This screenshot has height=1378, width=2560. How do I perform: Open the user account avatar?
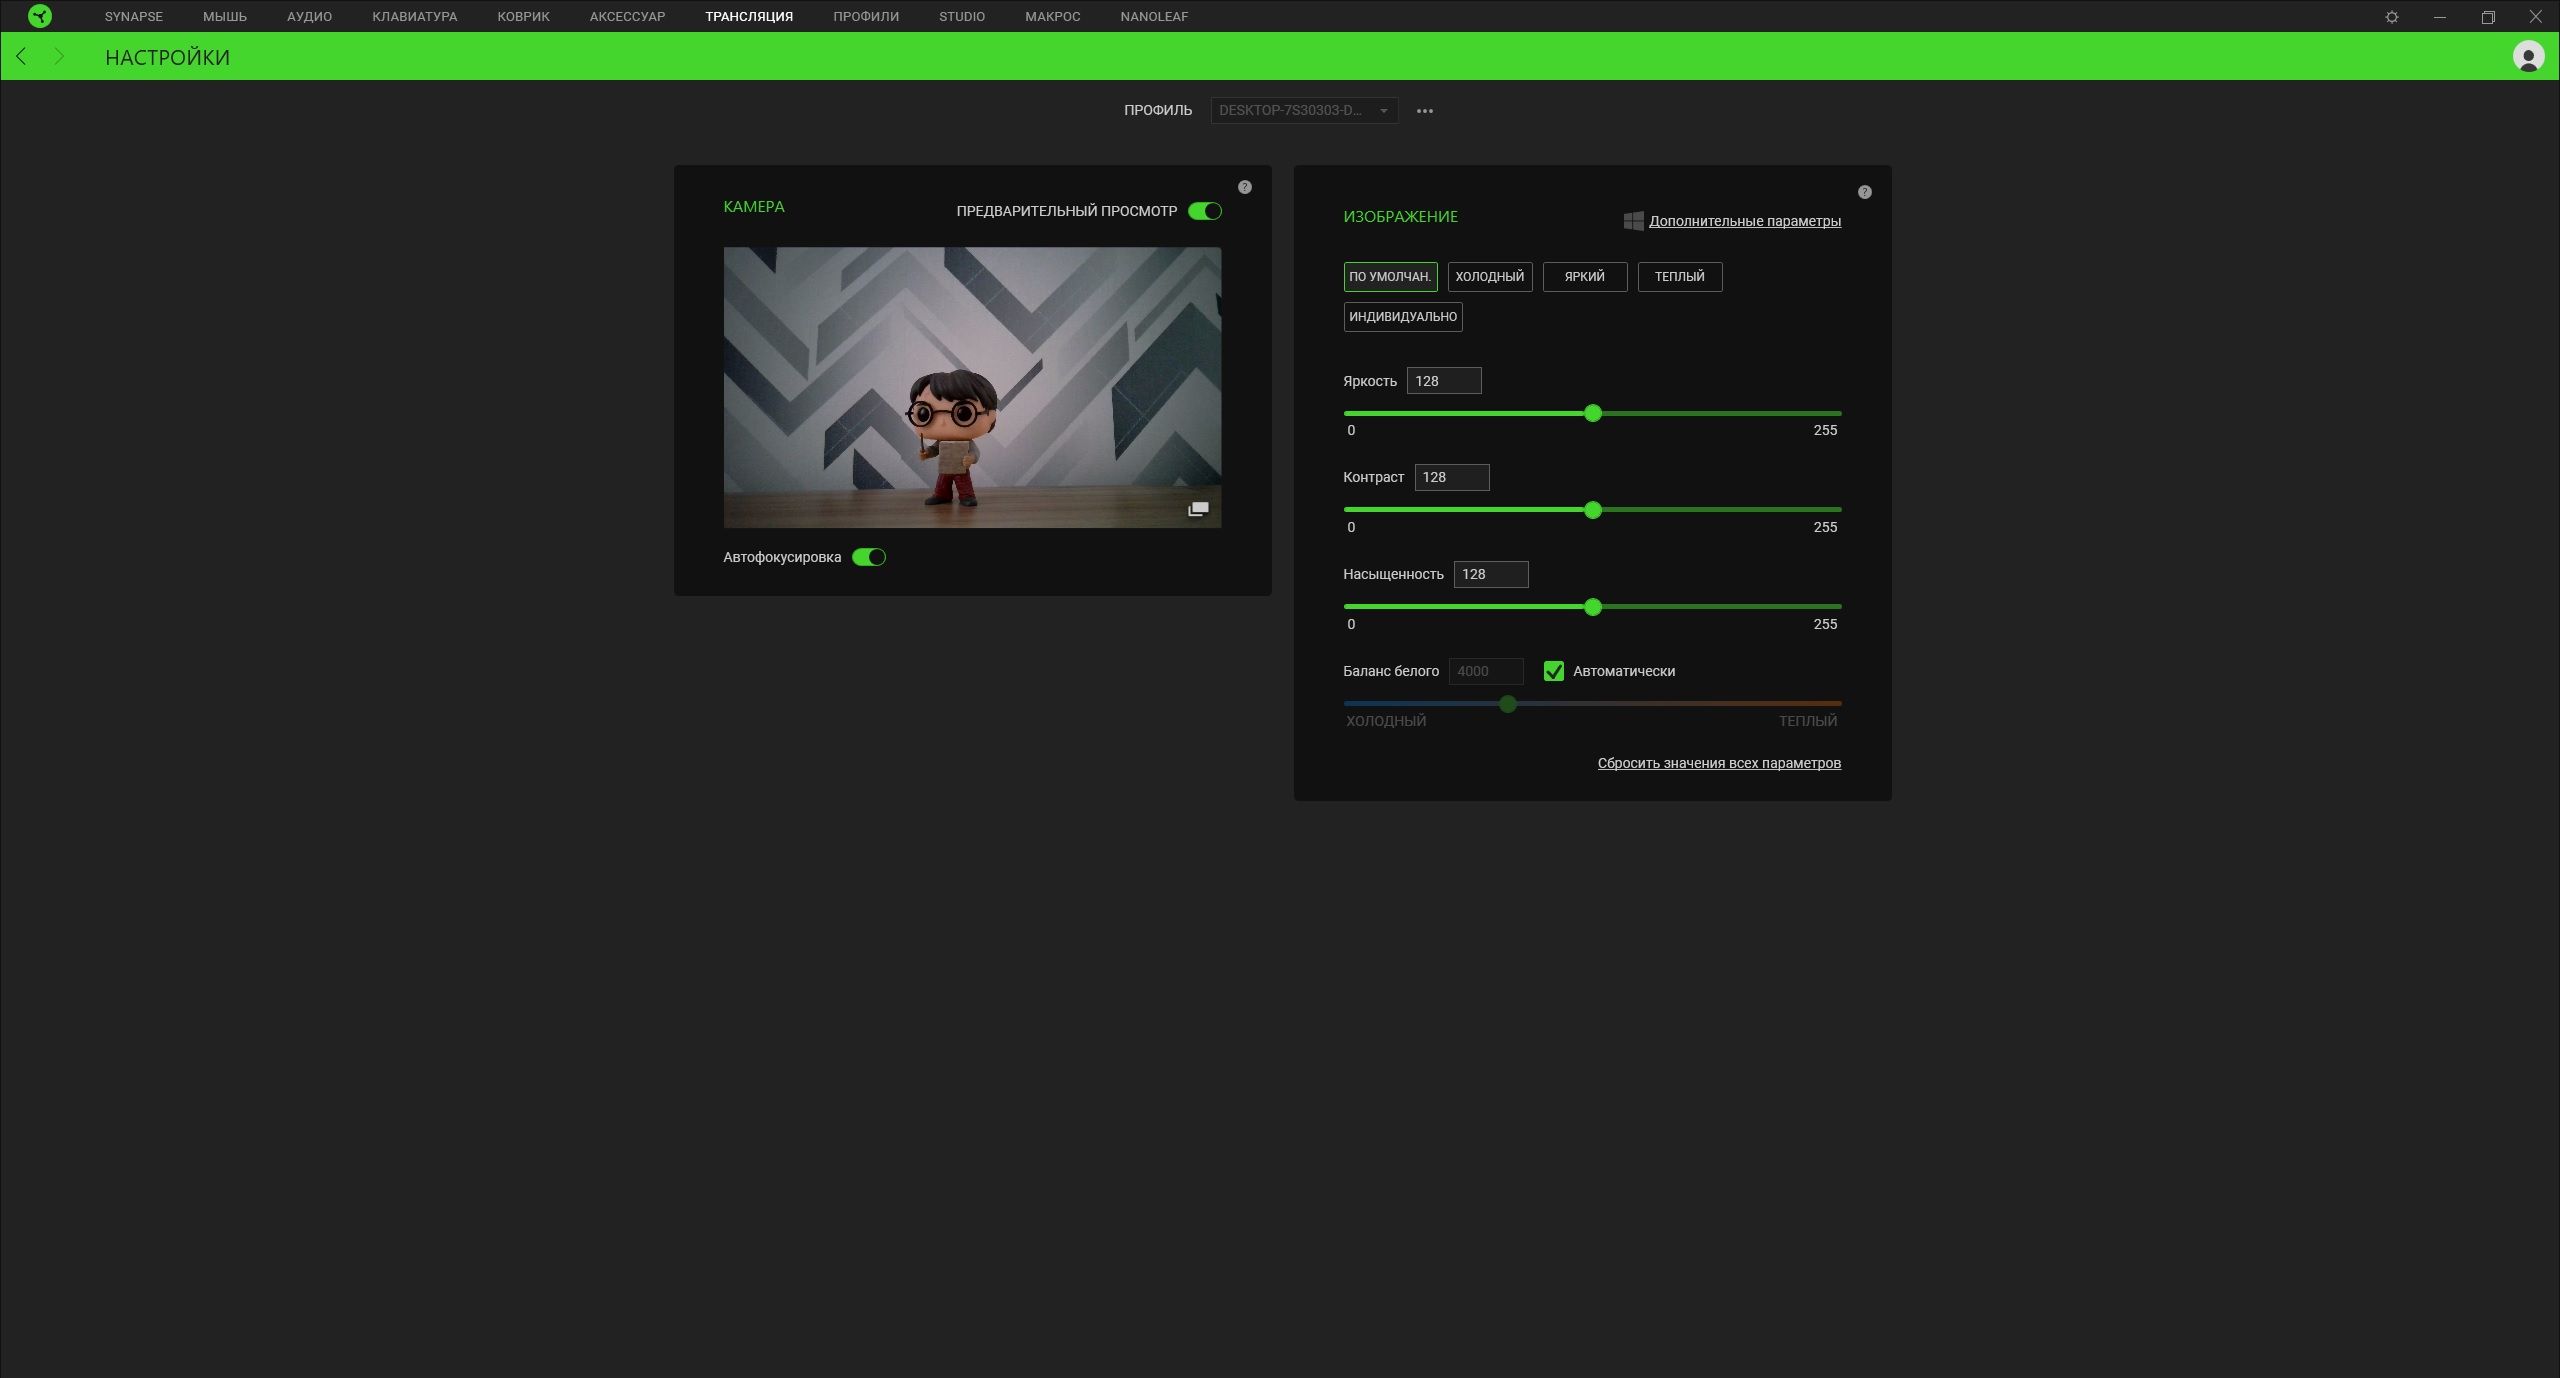click(x=2528, y=56)
